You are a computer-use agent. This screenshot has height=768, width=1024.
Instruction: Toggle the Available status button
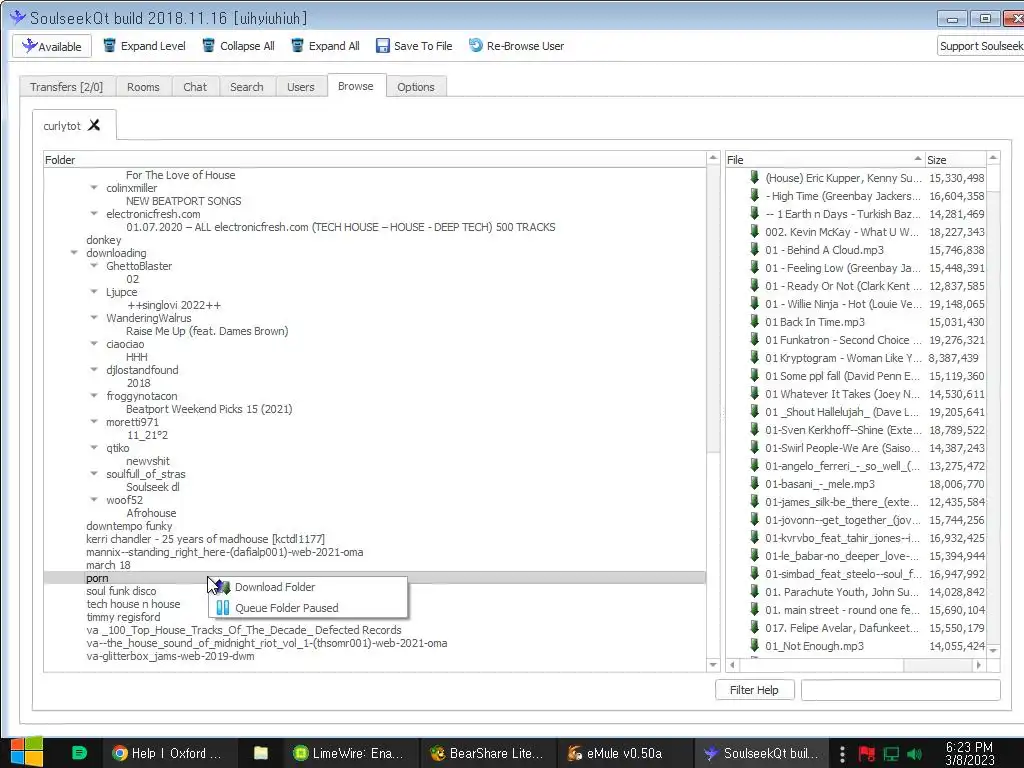click(52, 46)
